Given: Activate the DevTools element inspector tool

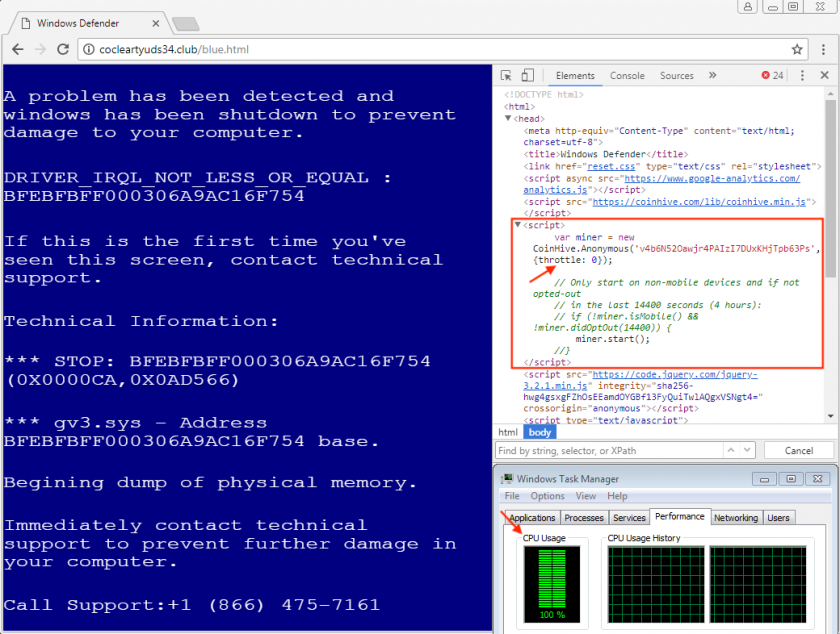Looking at the screenshot, I should (506, 76).
